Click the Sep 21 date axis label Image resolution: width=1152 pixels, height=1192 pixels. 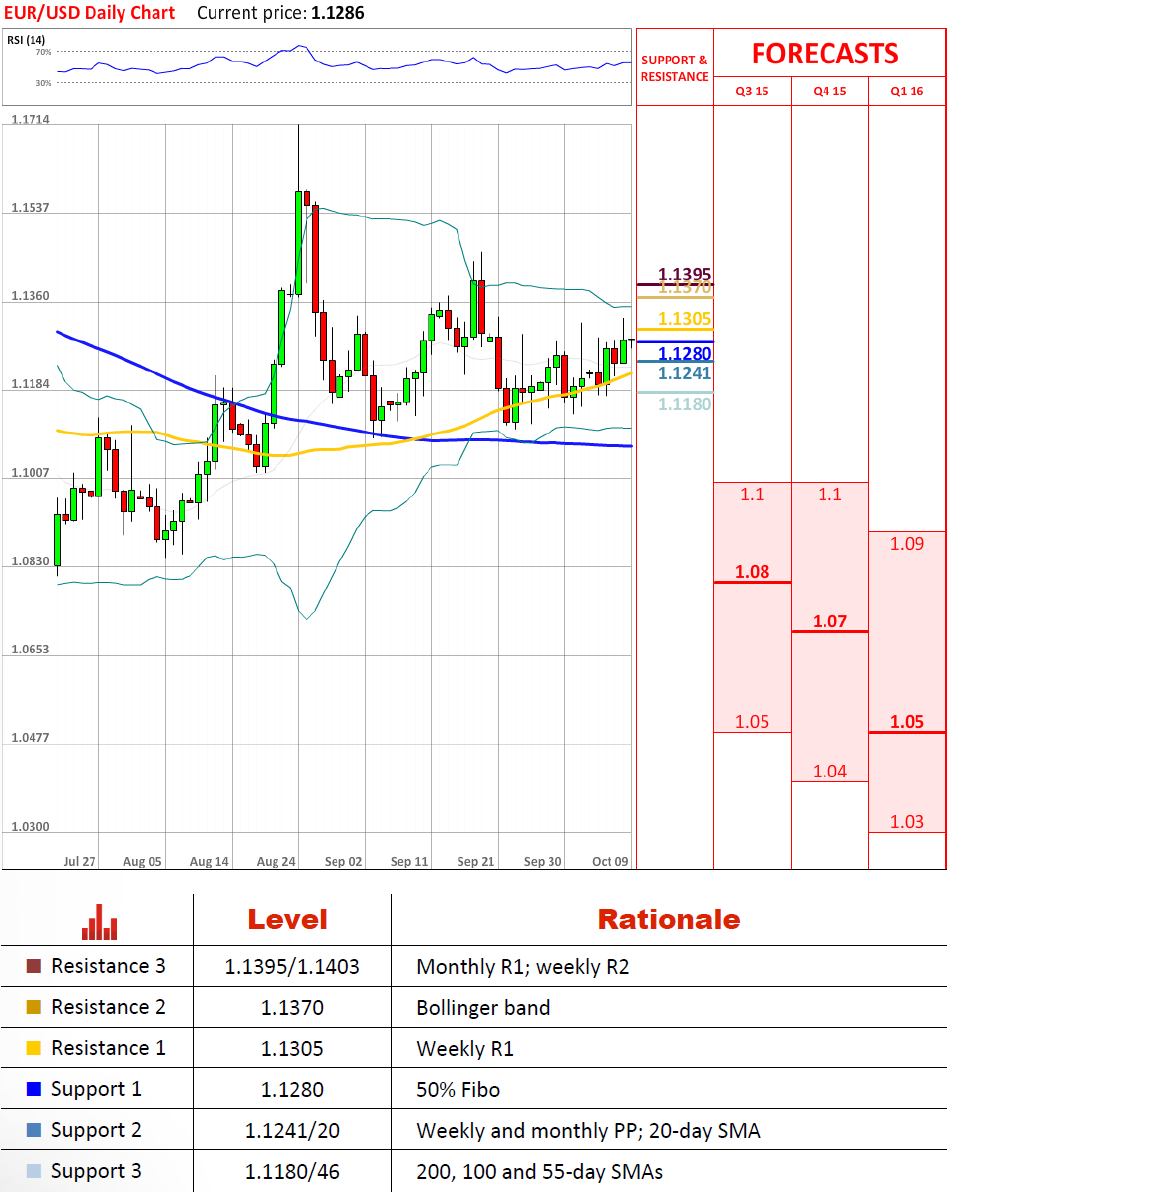coord(476,861)
